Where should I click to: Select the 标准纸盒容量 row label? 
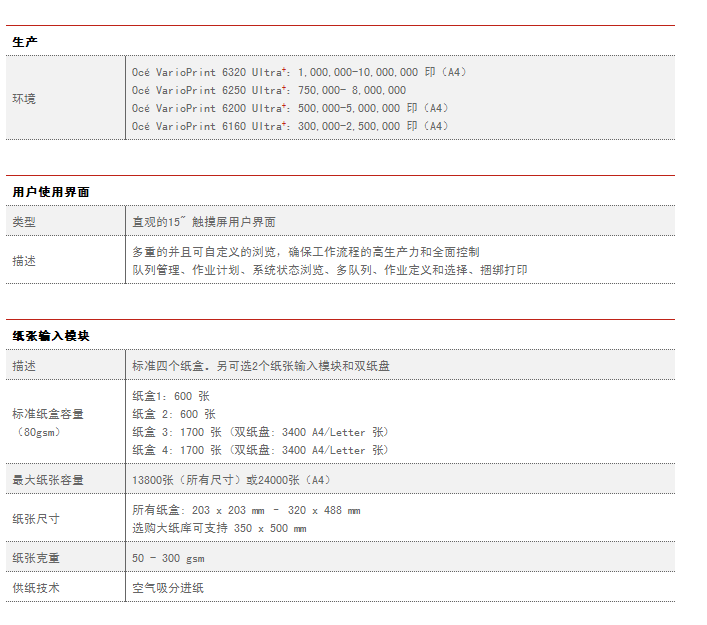coord(48,414)
